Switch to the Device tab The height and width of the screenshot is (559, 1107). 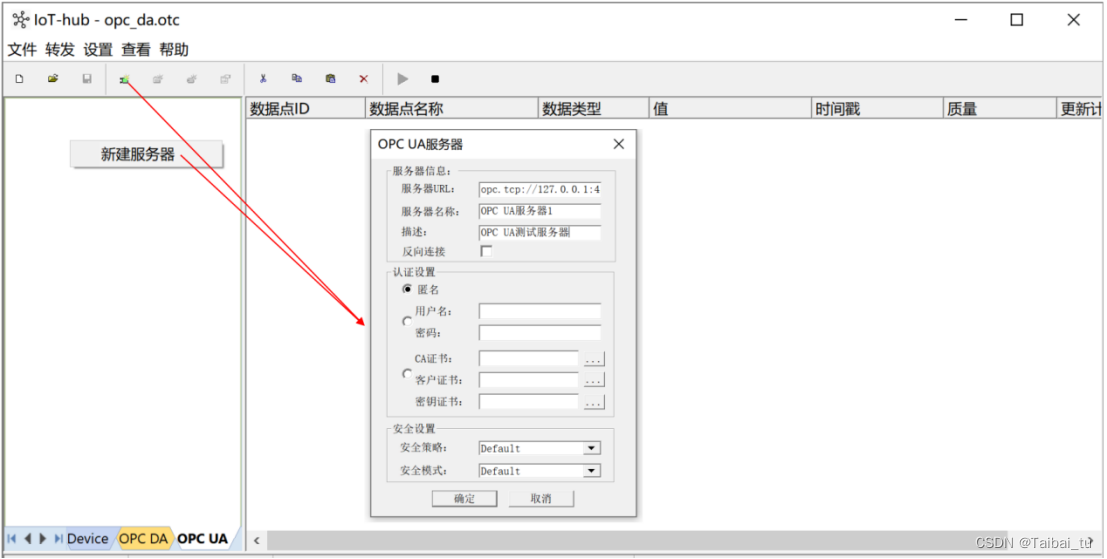click(x=88, y=539)
